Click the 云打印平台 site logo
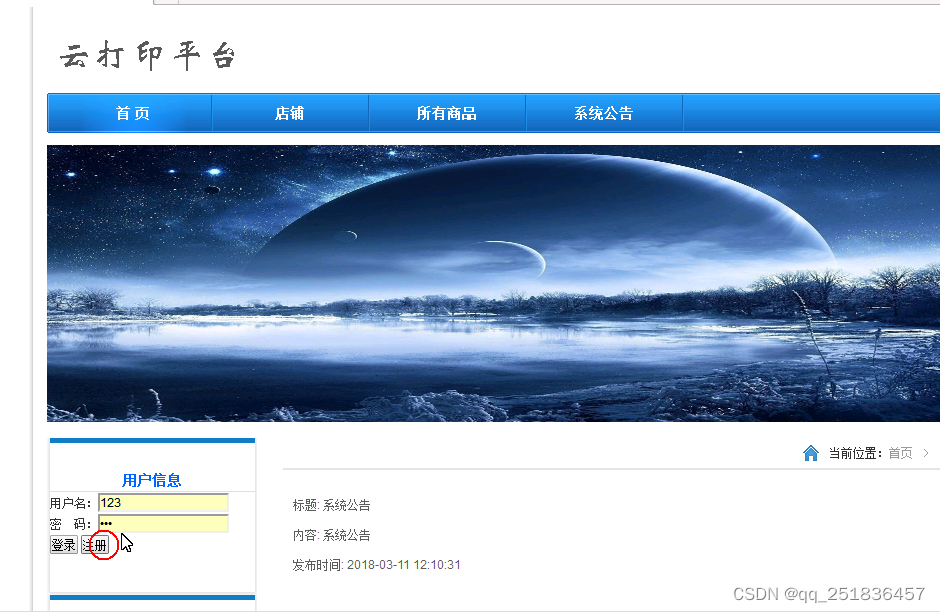 pyautogui.click(x=148, y=56)
